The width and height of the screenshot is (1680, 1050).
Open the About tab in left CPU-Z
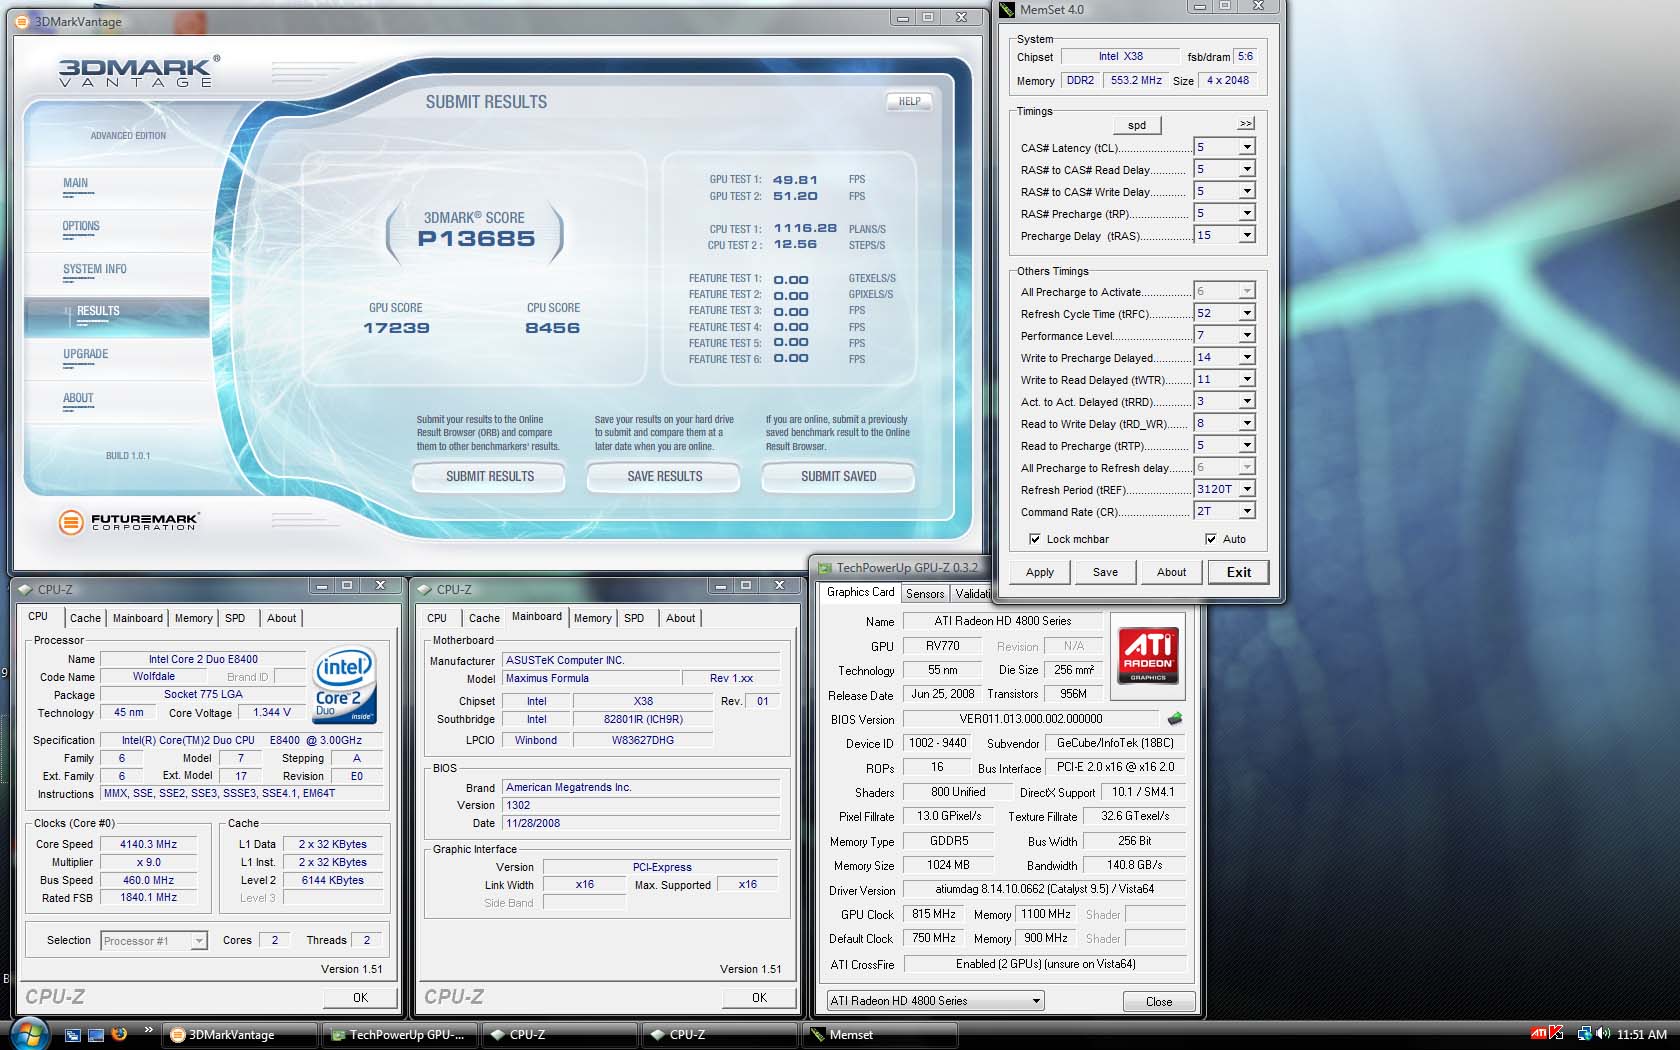[x=281, y=618]
